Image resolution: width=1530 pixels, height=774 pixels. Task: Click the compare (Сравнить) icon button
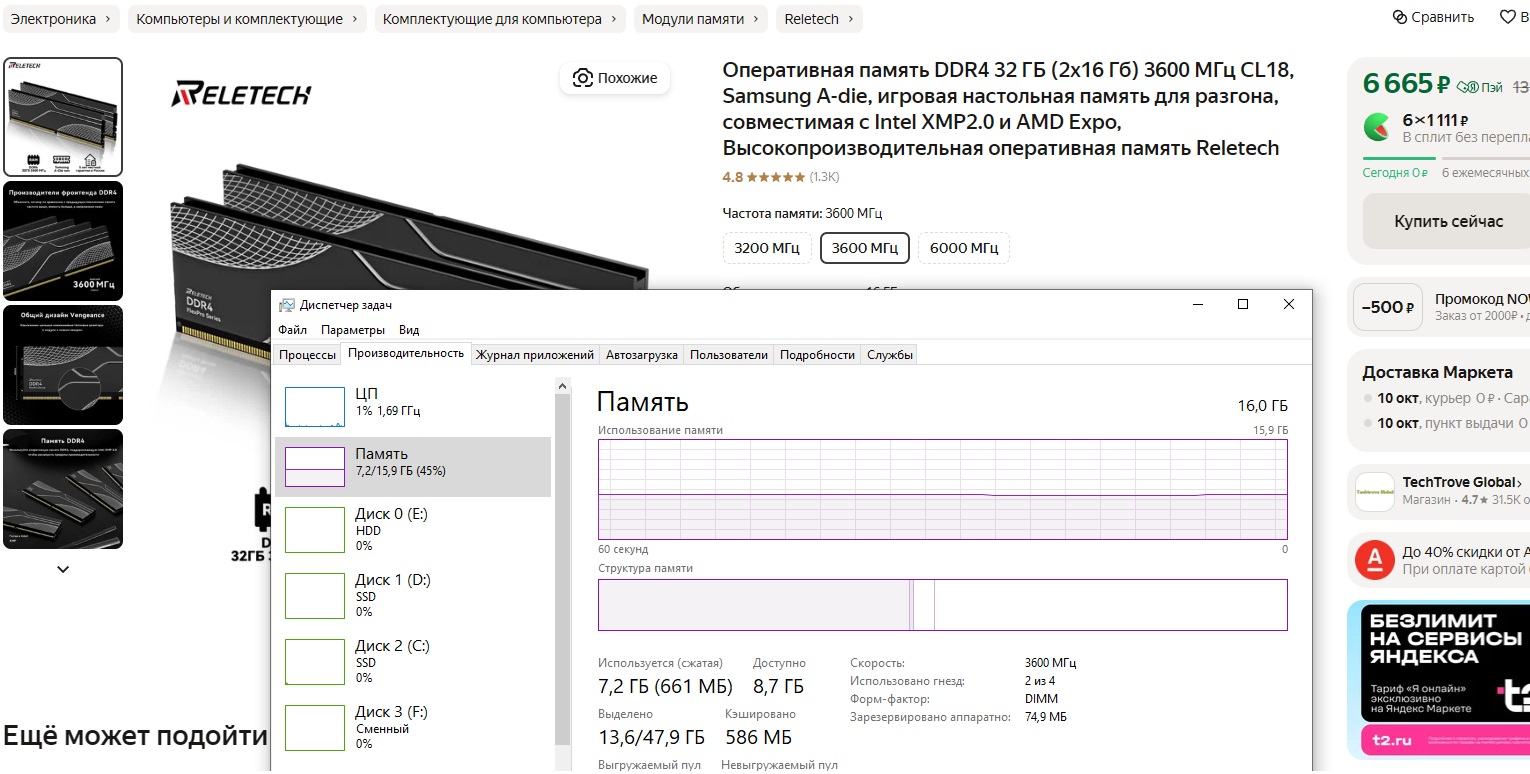tap(1400, 17)
